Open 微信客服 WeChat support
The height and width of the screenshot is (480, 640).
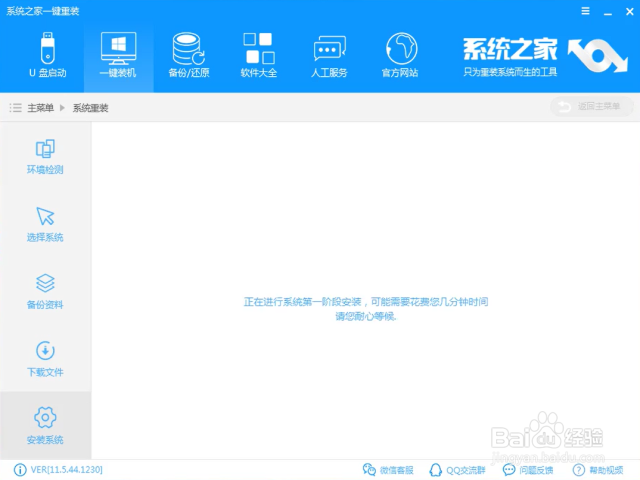pos(388,470)
